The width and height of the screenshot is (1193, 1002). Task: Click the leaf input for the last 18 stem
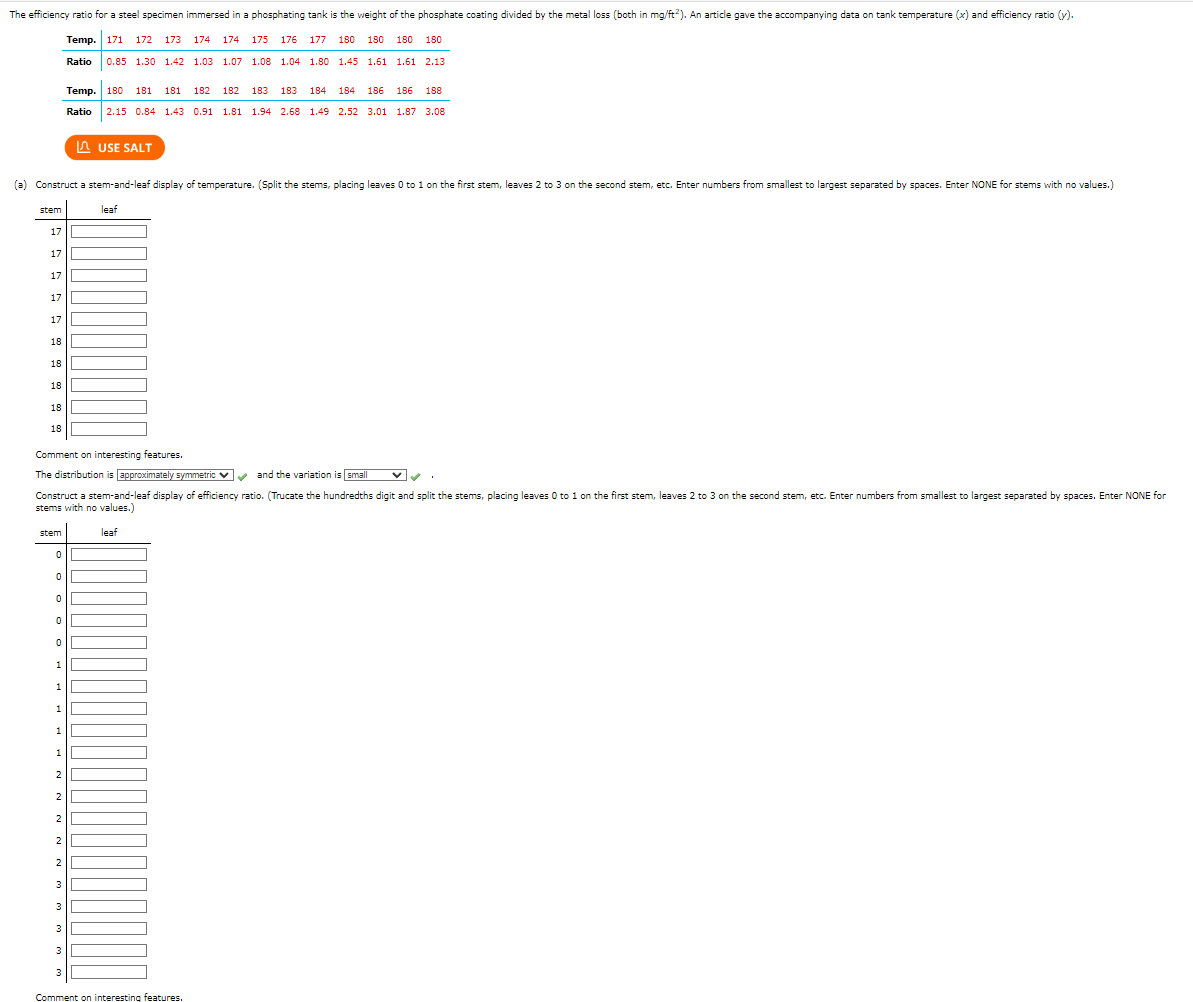click(108, 428)
